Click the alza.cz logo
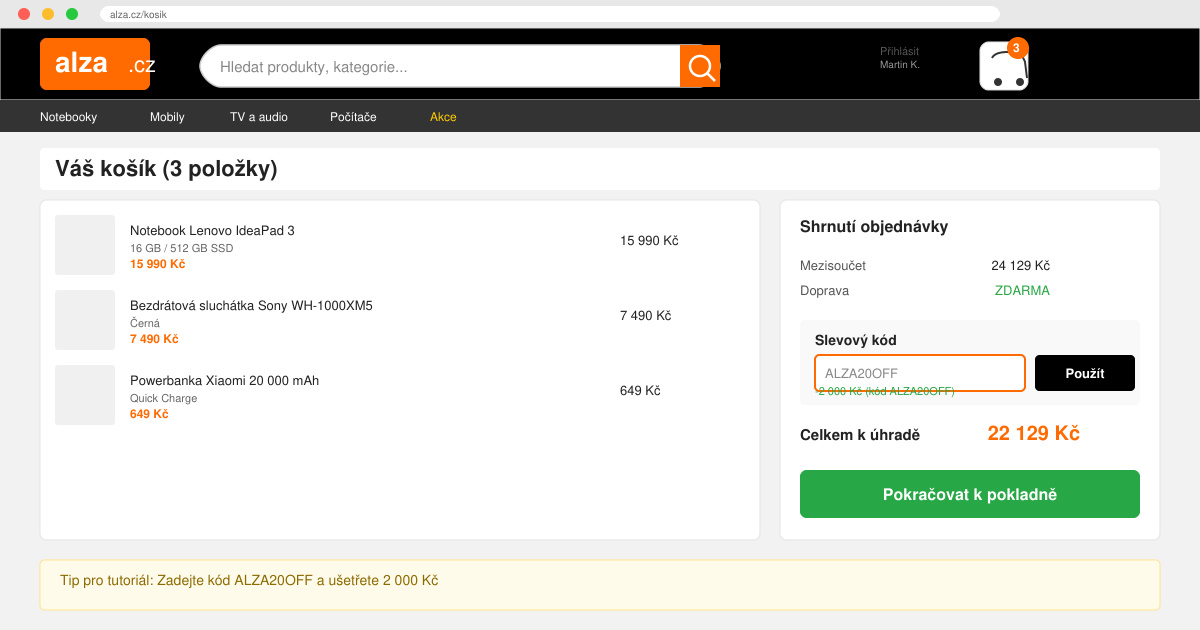This screenshot has width=1200, height=630. [95, 64]
